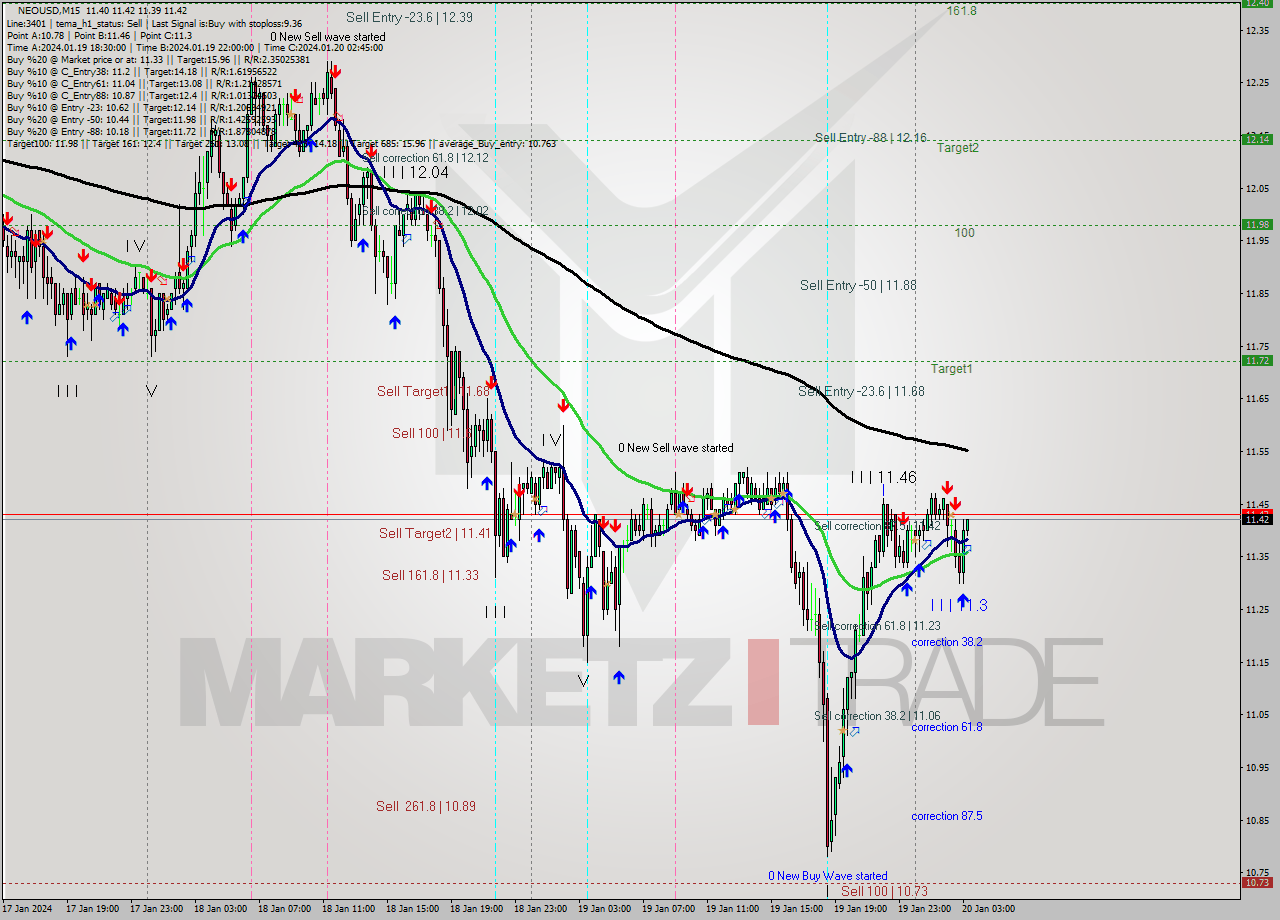This screenshot has height=920, width=1280.
Task: Select the green '161.8' Fibonacci label
Action: coord(962,11)
